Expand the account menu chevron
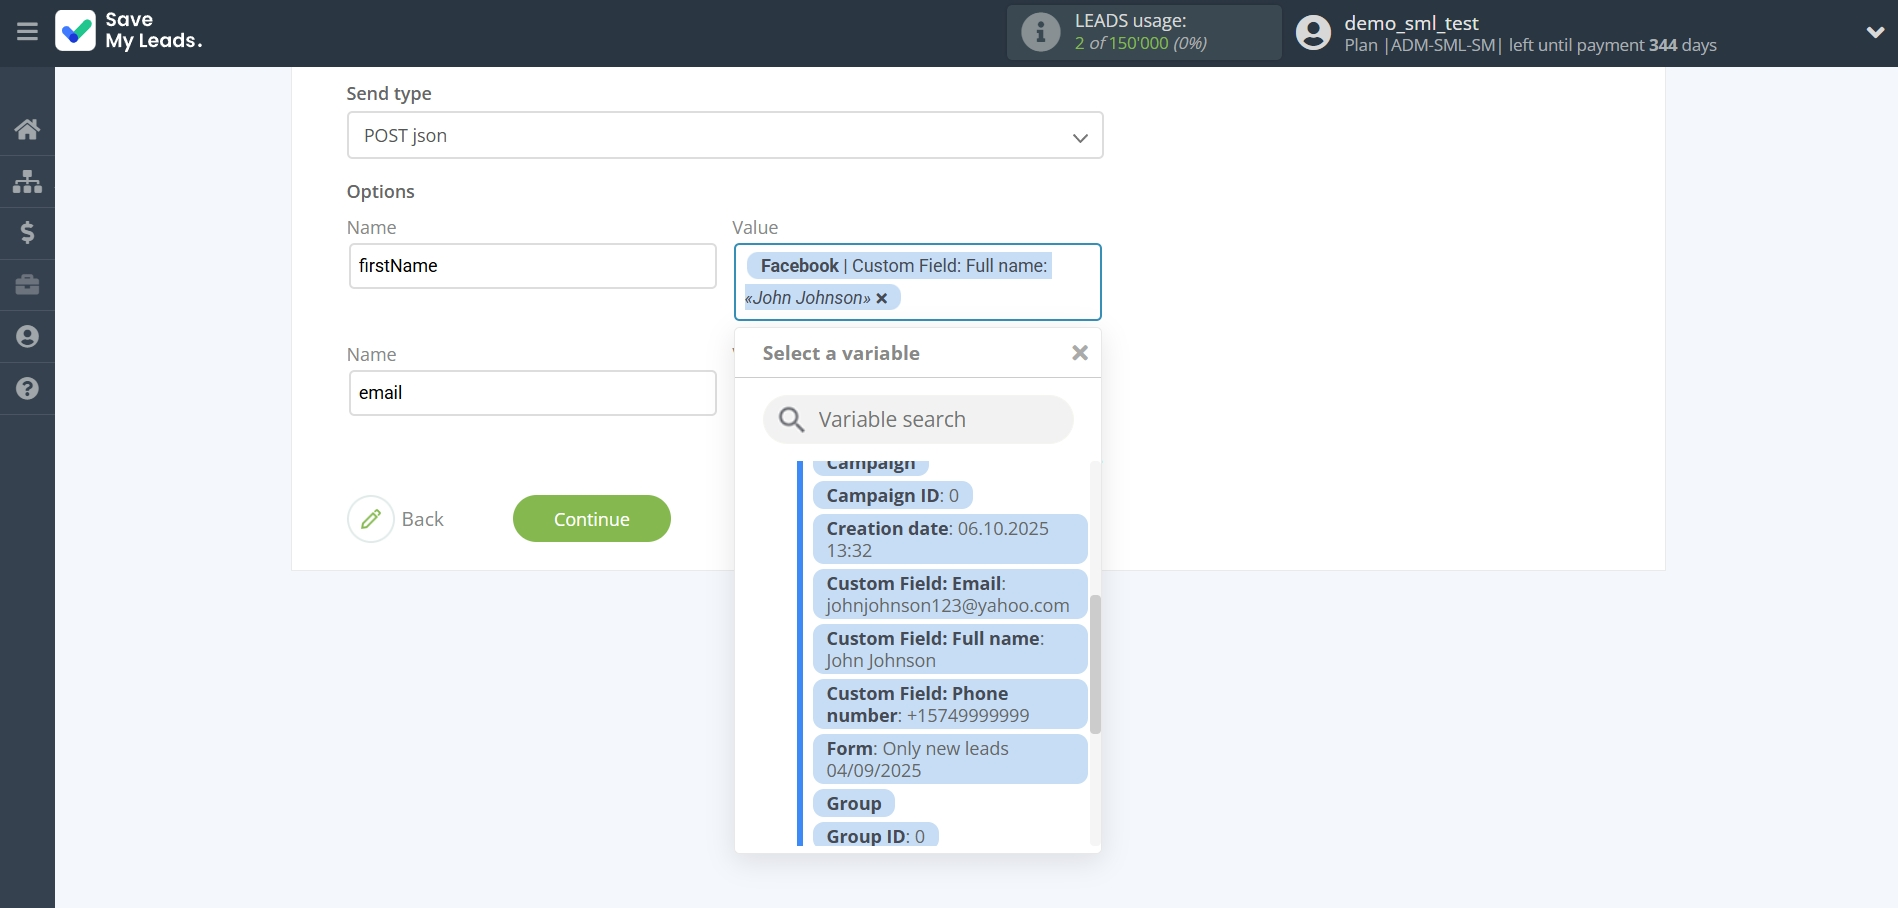Viewport: 1898px width, 908px height. coord(1877,31)
